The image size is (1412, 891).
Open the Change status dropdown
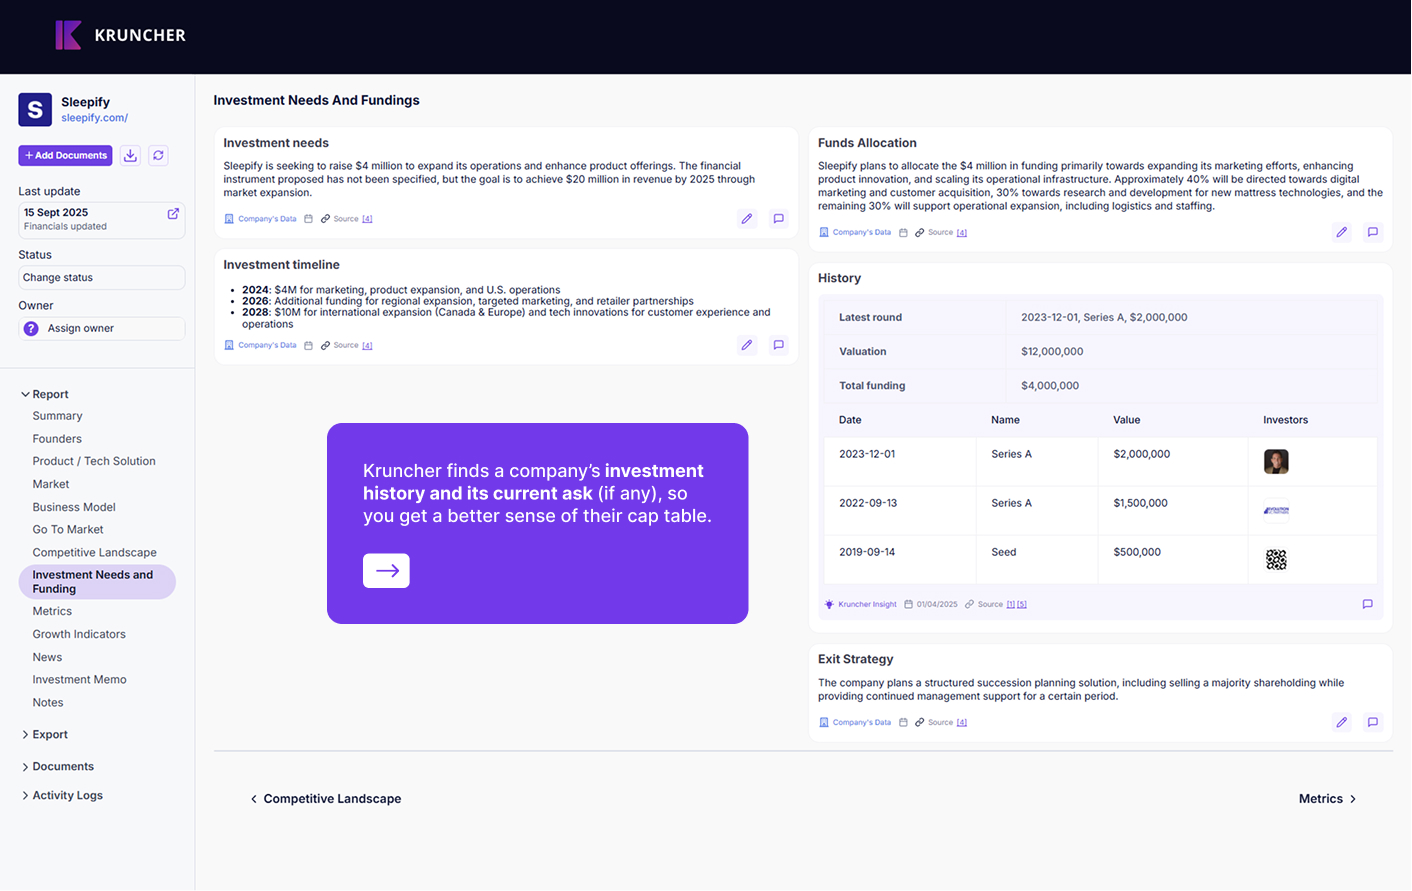click(x=101, y=278)
